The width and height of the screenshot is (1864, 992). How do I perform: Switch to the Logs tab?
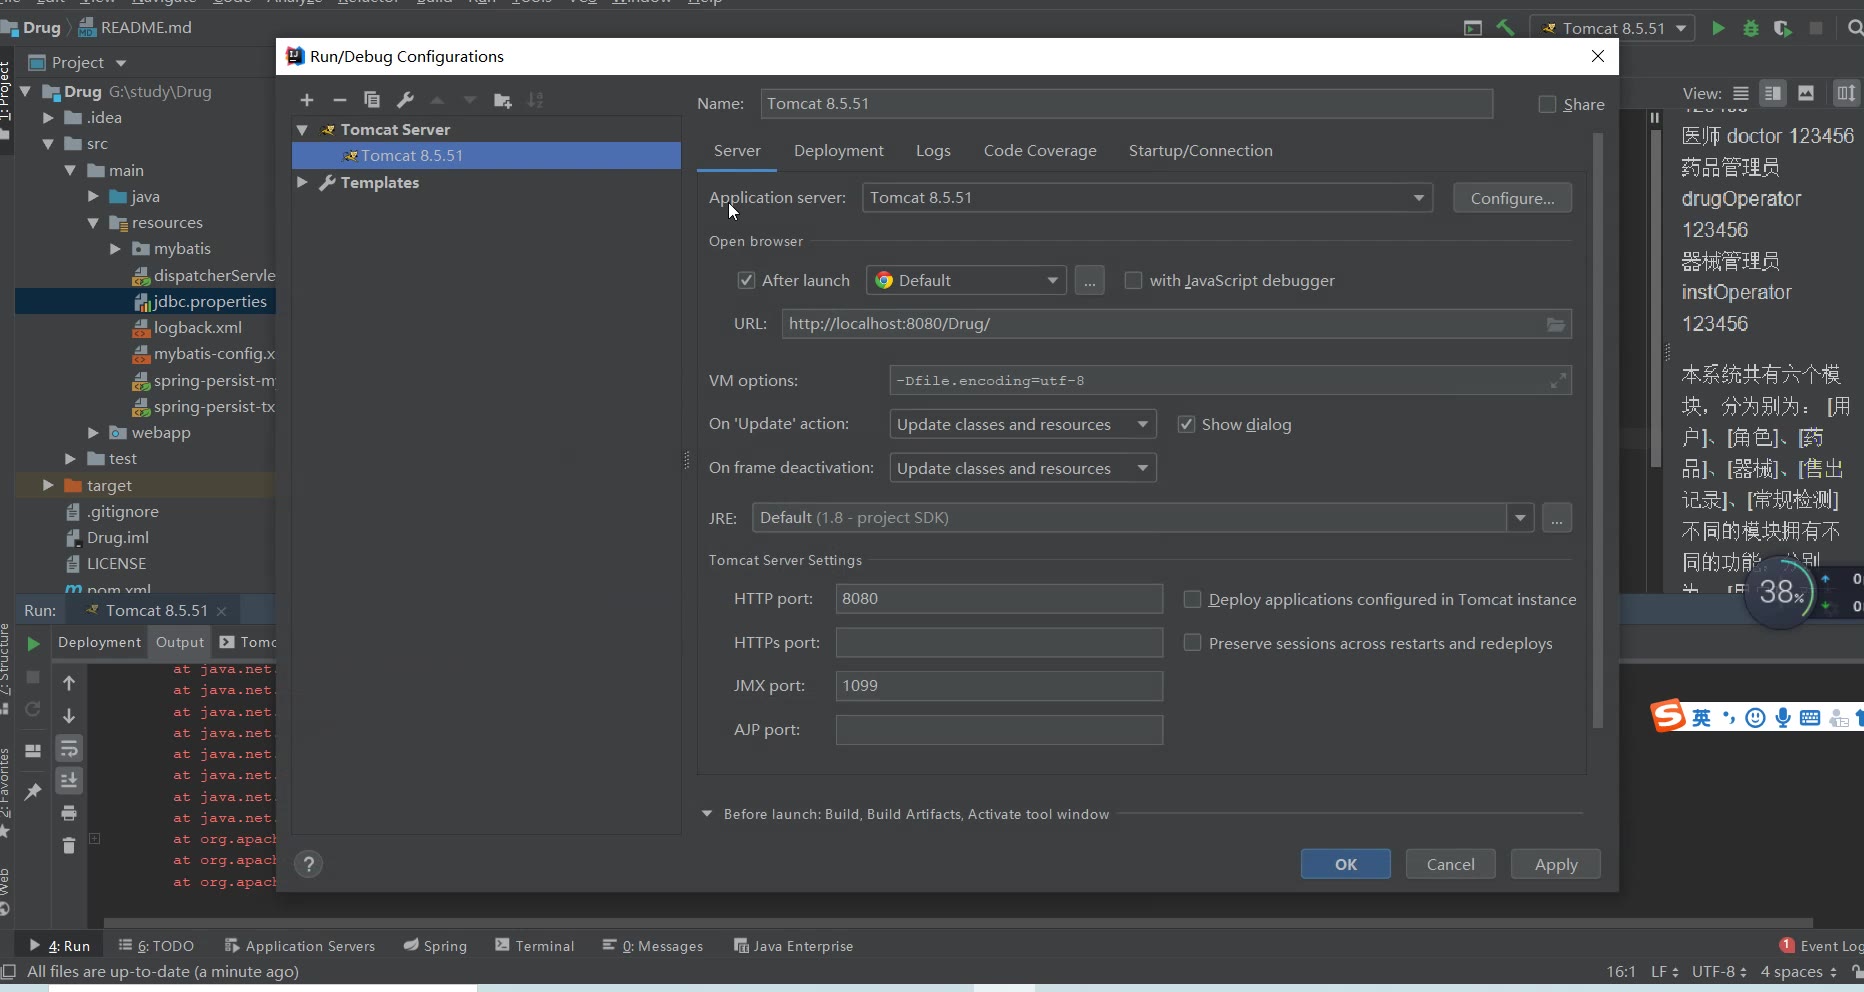933,151
